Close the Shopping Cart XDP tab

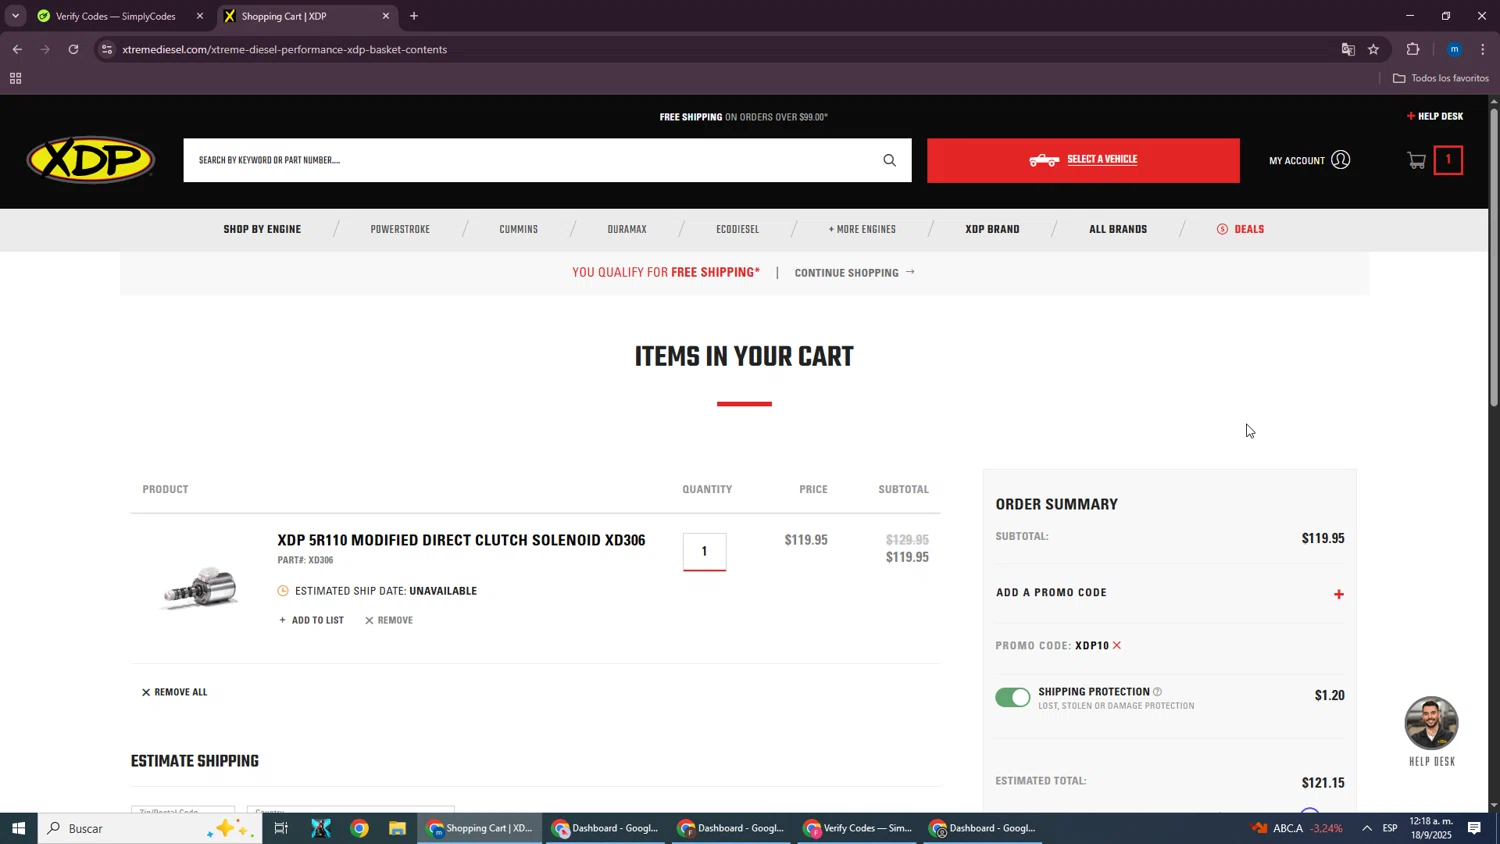point(386,16)
